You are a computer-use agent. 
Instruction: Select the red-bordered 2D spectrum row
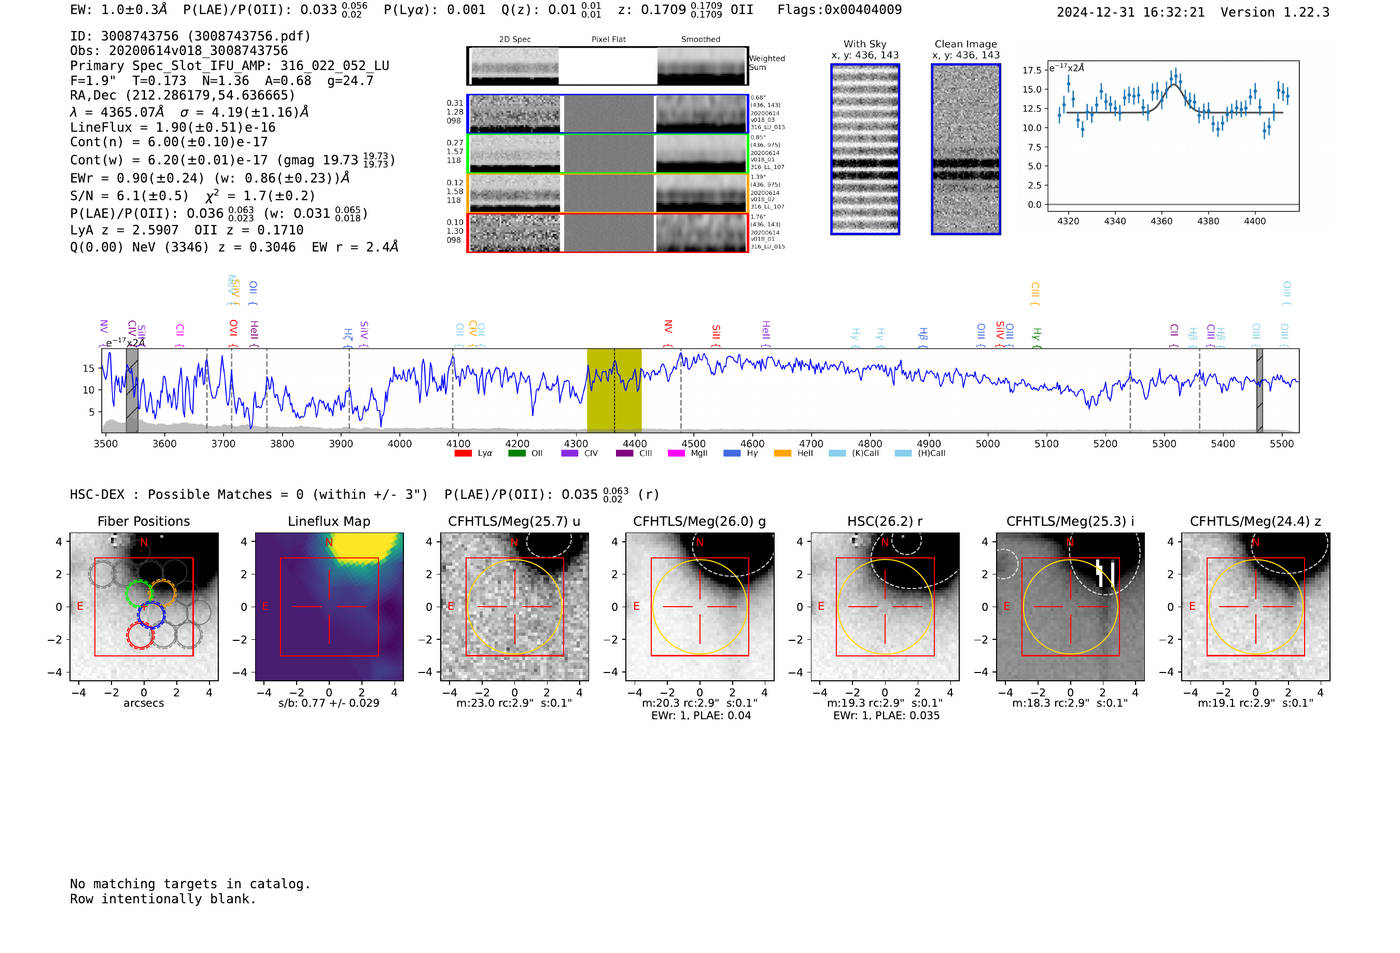point(607,232)
